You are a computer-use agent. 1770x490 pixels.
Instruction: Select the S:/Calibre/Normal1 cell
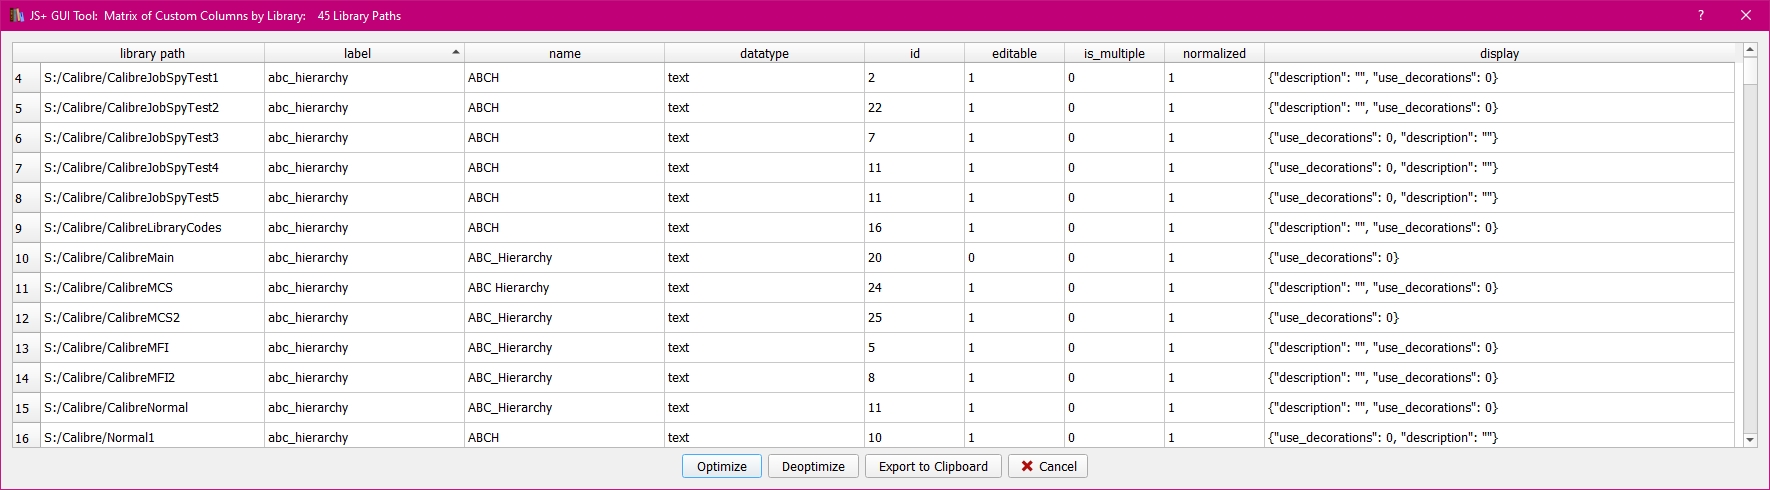click(152, 437)
